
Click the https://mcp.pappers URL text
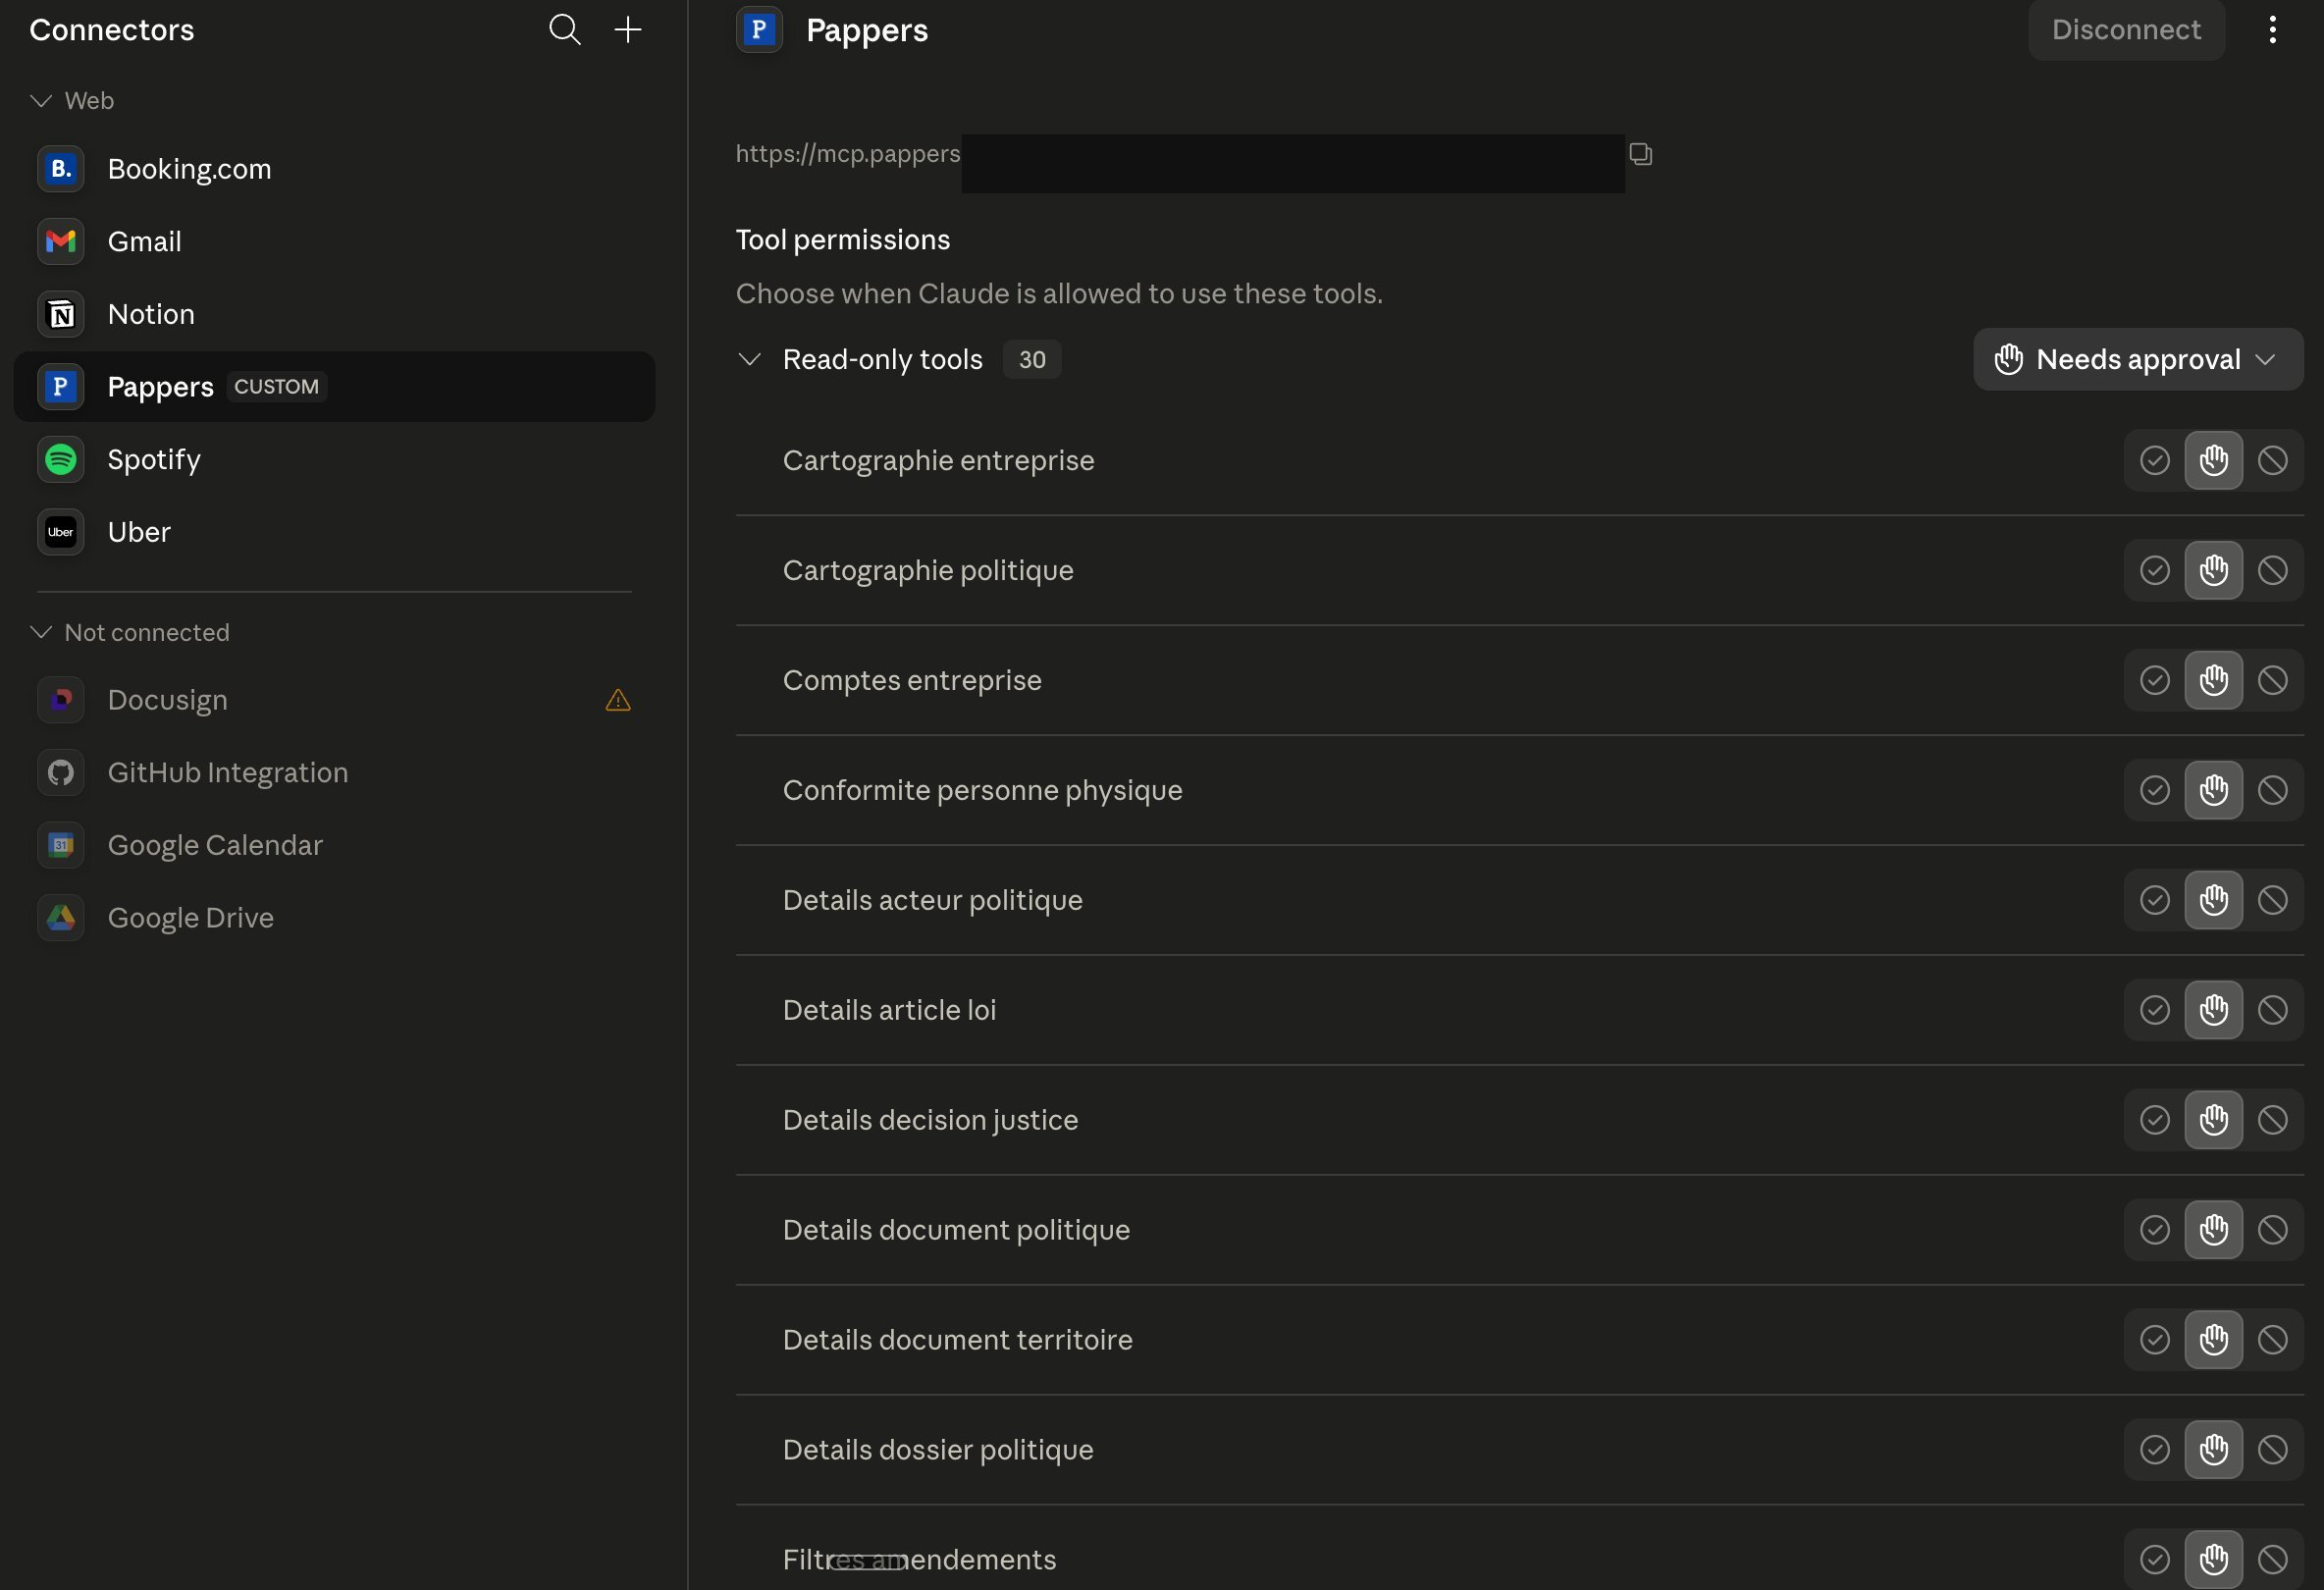[847, 153]
